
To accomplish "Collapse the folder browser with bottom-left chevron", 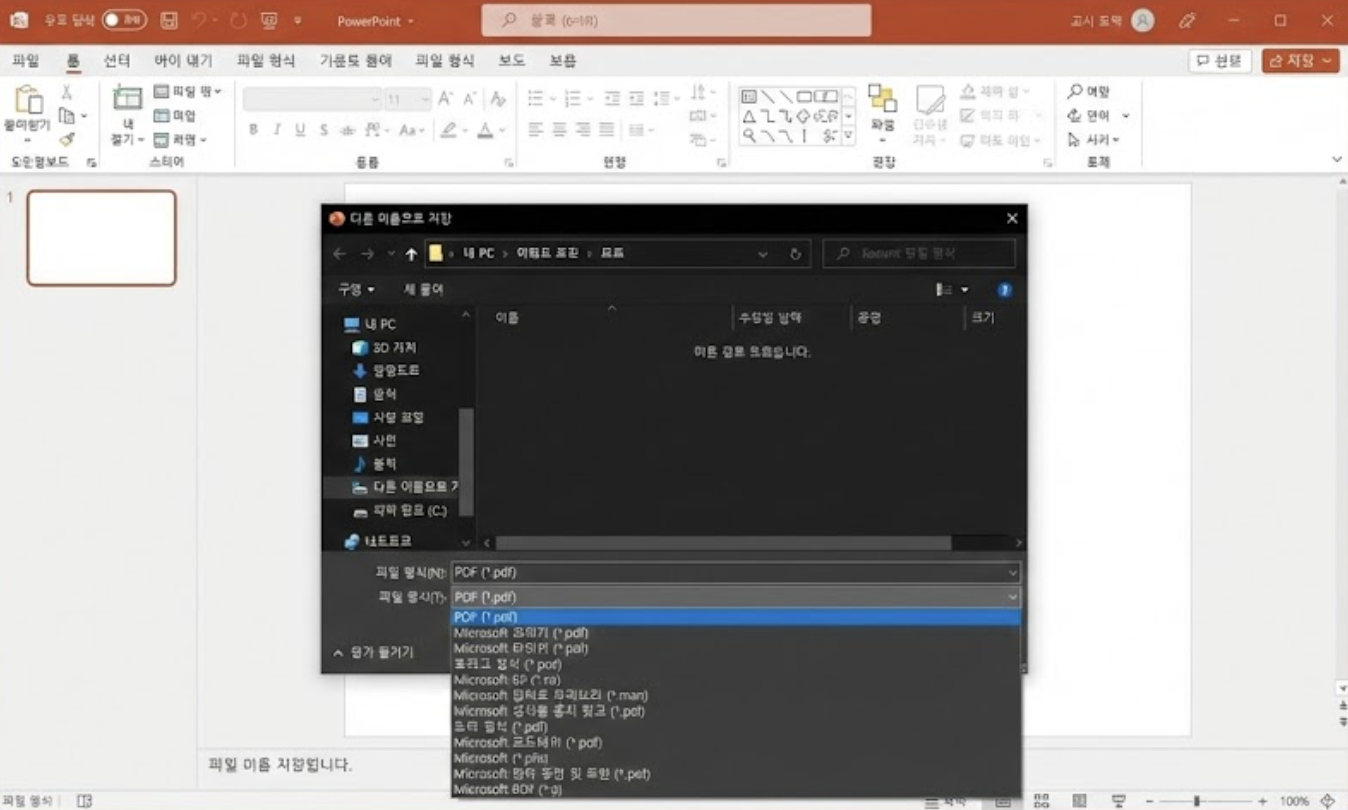I will point(338,653).
